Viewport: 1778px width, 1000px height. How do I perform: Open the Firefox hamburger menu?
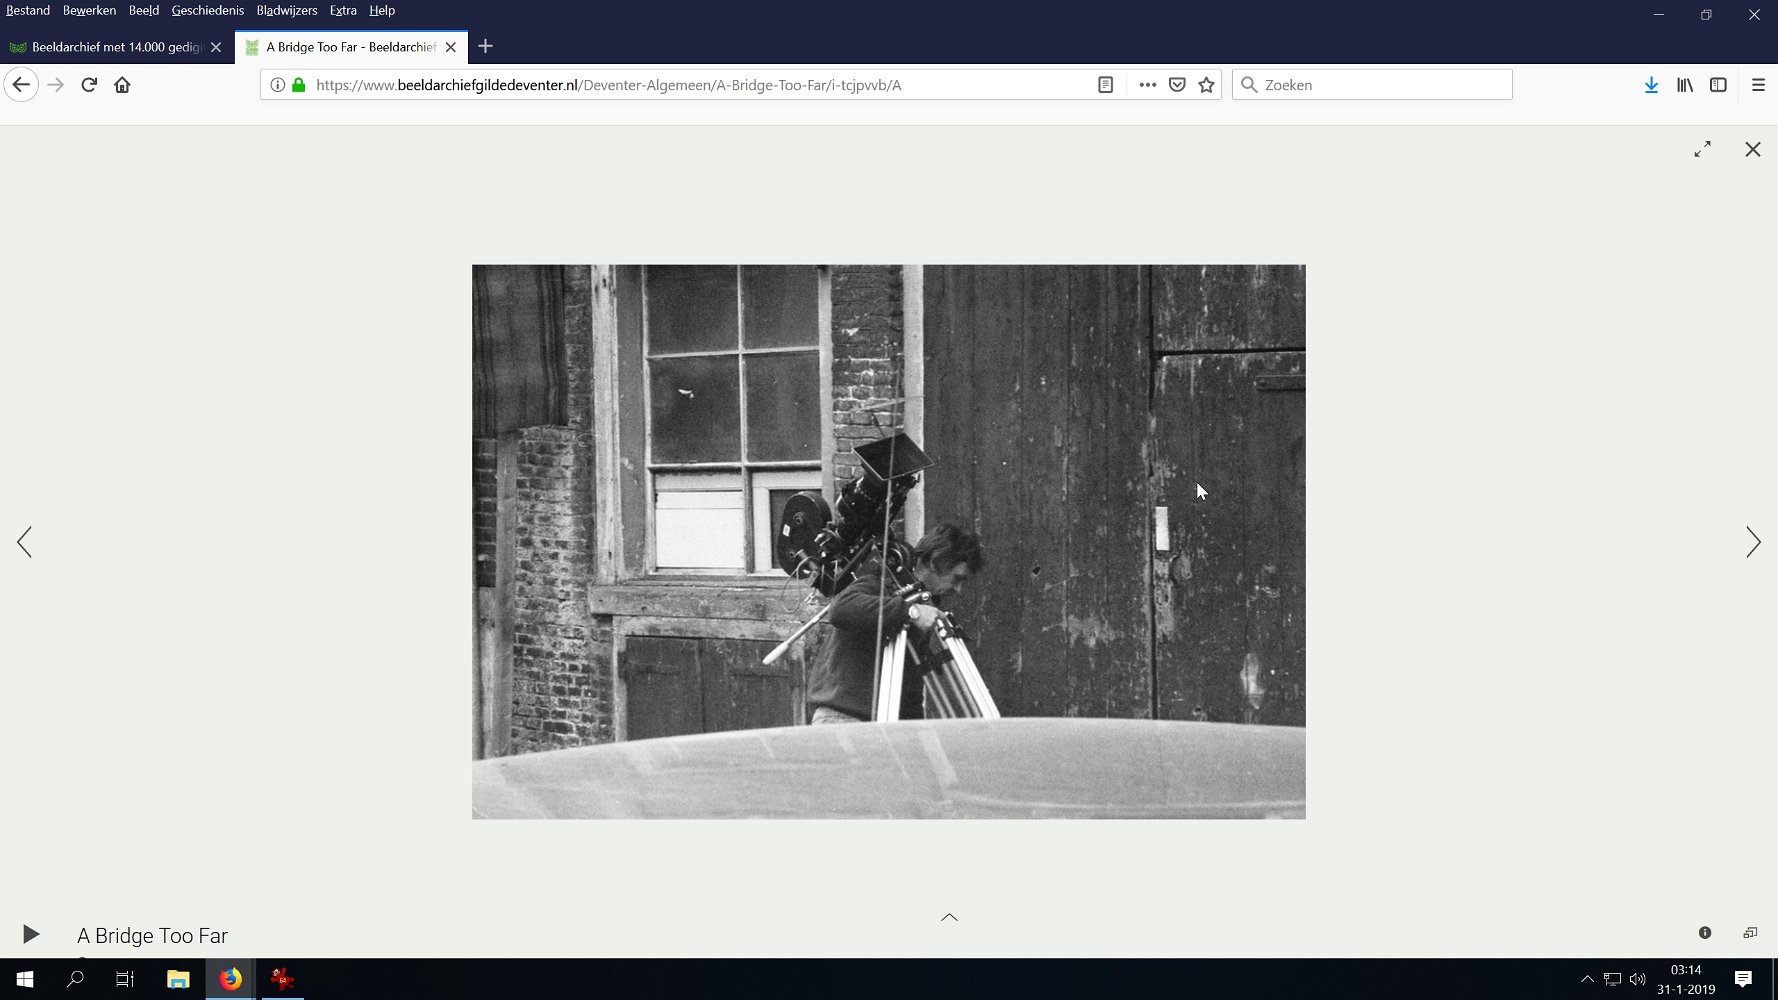(1758, 85)
